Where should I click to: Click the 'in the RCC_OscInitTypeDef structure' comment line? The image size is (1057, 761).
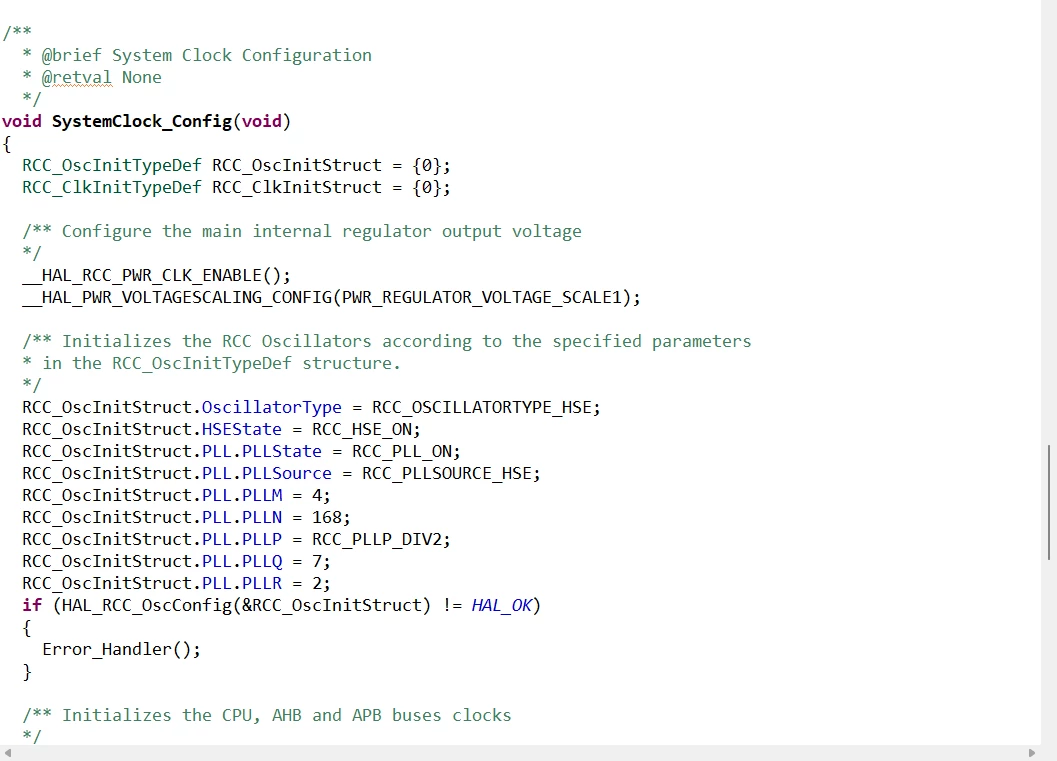[x=212, y=364]
